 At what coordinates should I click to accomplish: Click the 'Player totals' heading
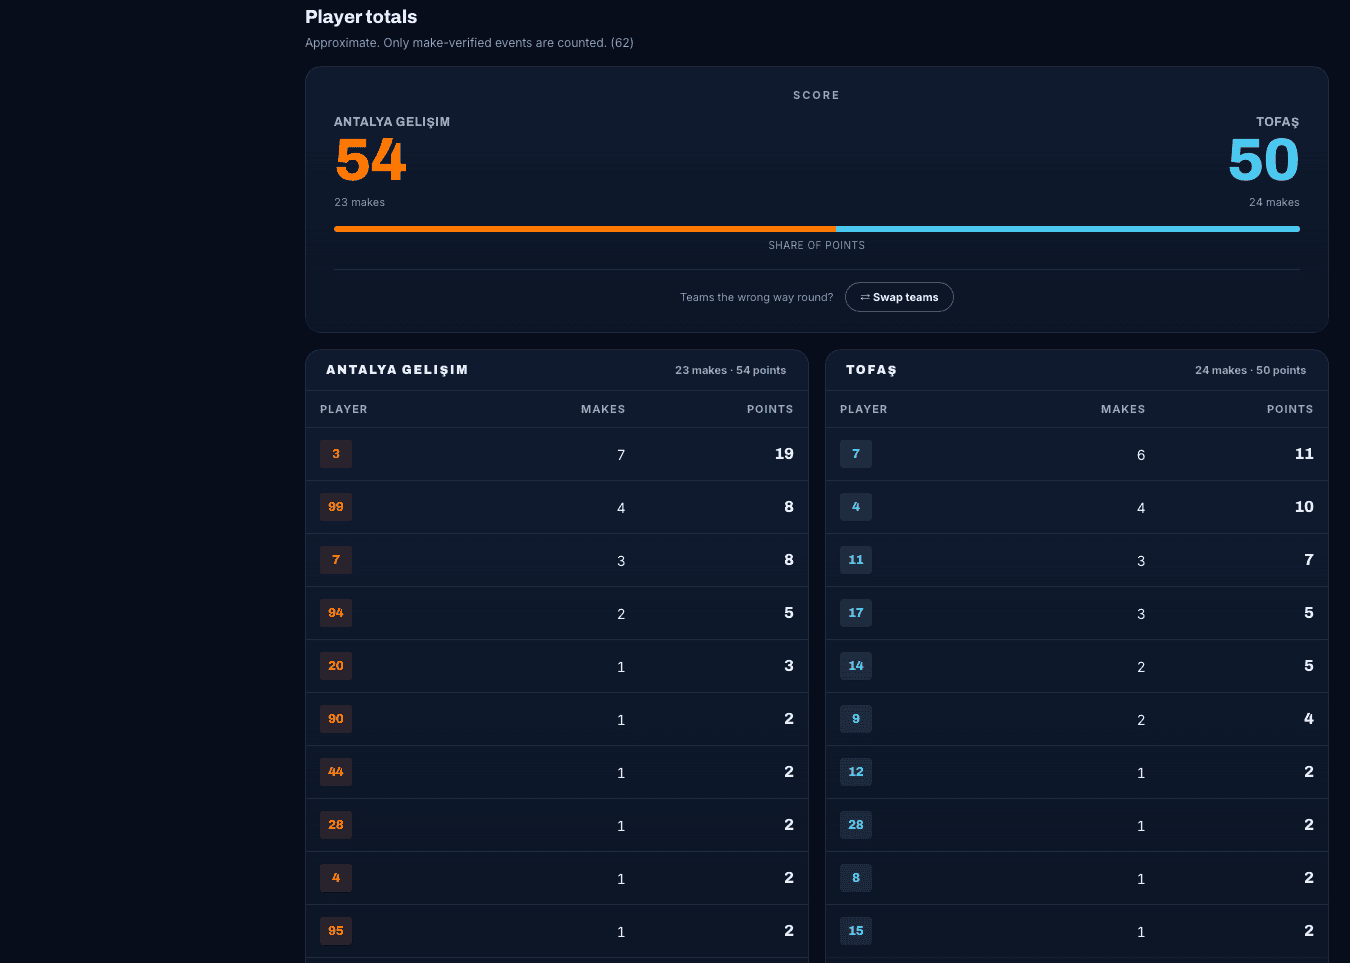pyautogui.click(x=361, y=17)
